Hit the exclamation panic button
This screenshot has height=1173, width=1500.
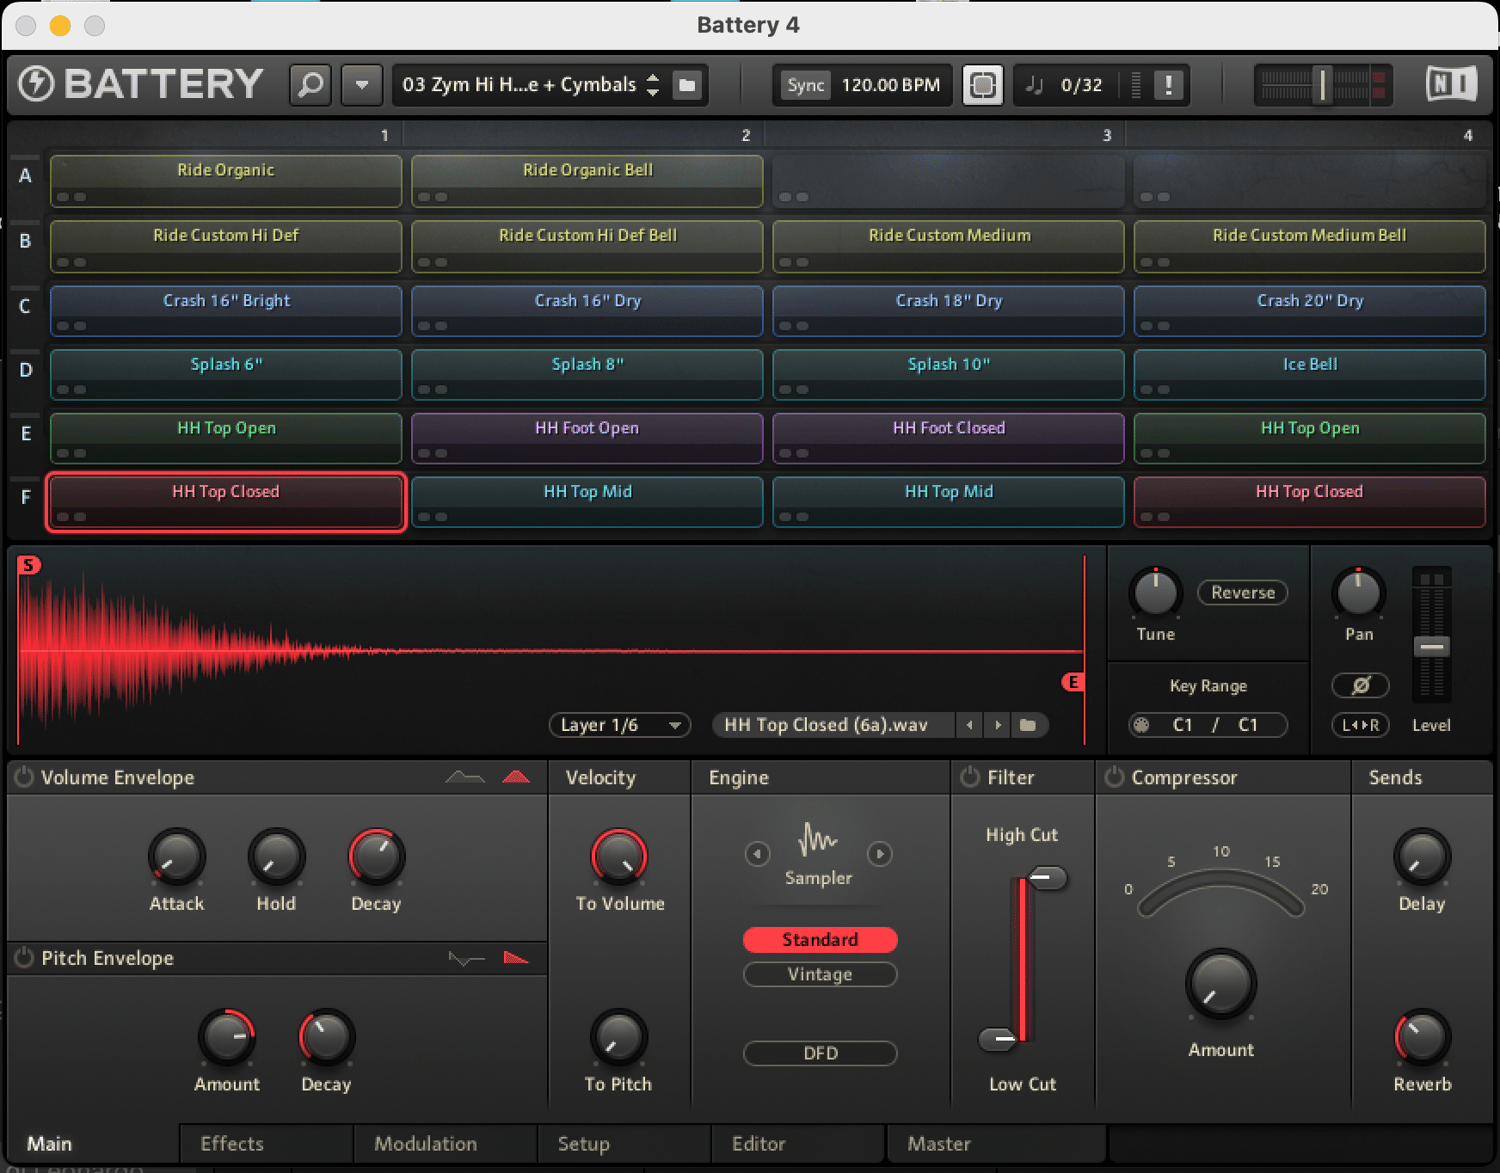(x=1168, y=85)
